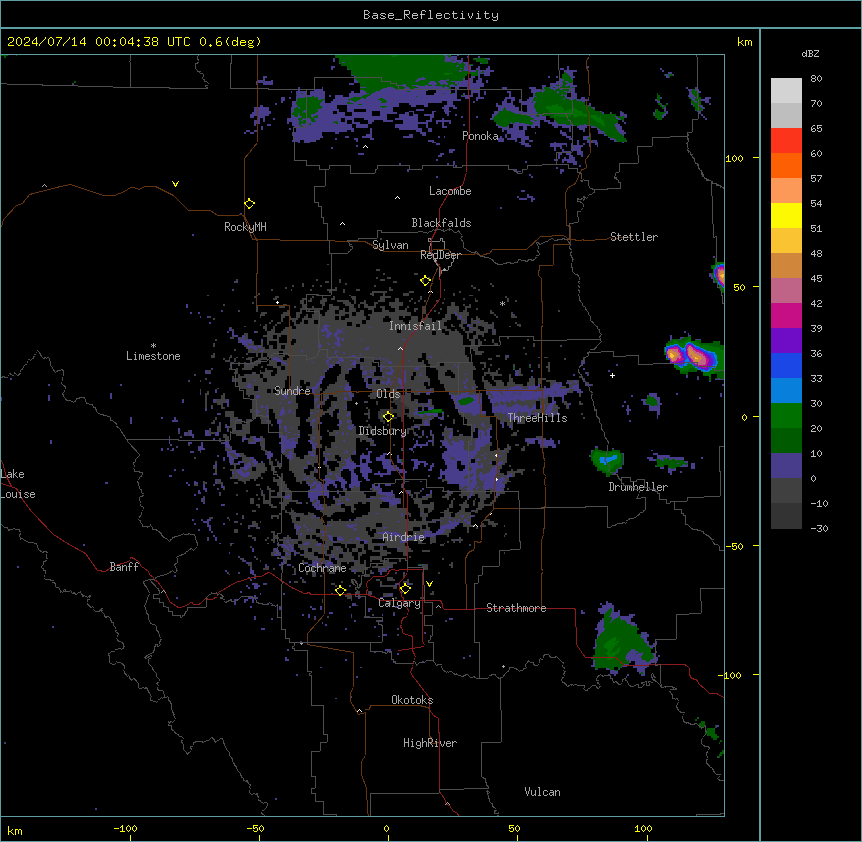862x842 pixels.
Task: Click the -50 tick on vertical km axis
Action: click(734, 546)
